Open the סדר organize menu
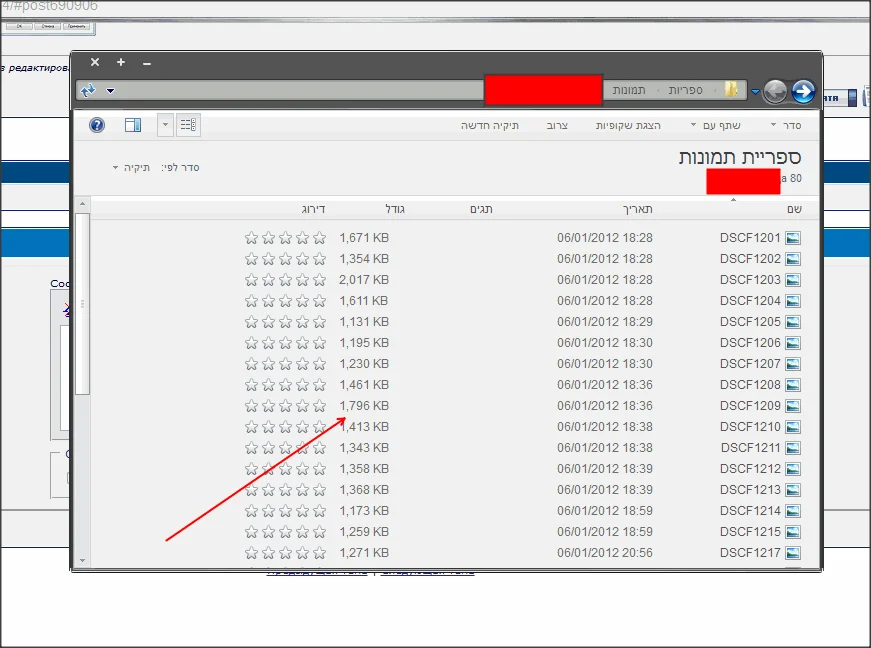The image size is (871, 648). pyautogui.click(x=786, y=125)
